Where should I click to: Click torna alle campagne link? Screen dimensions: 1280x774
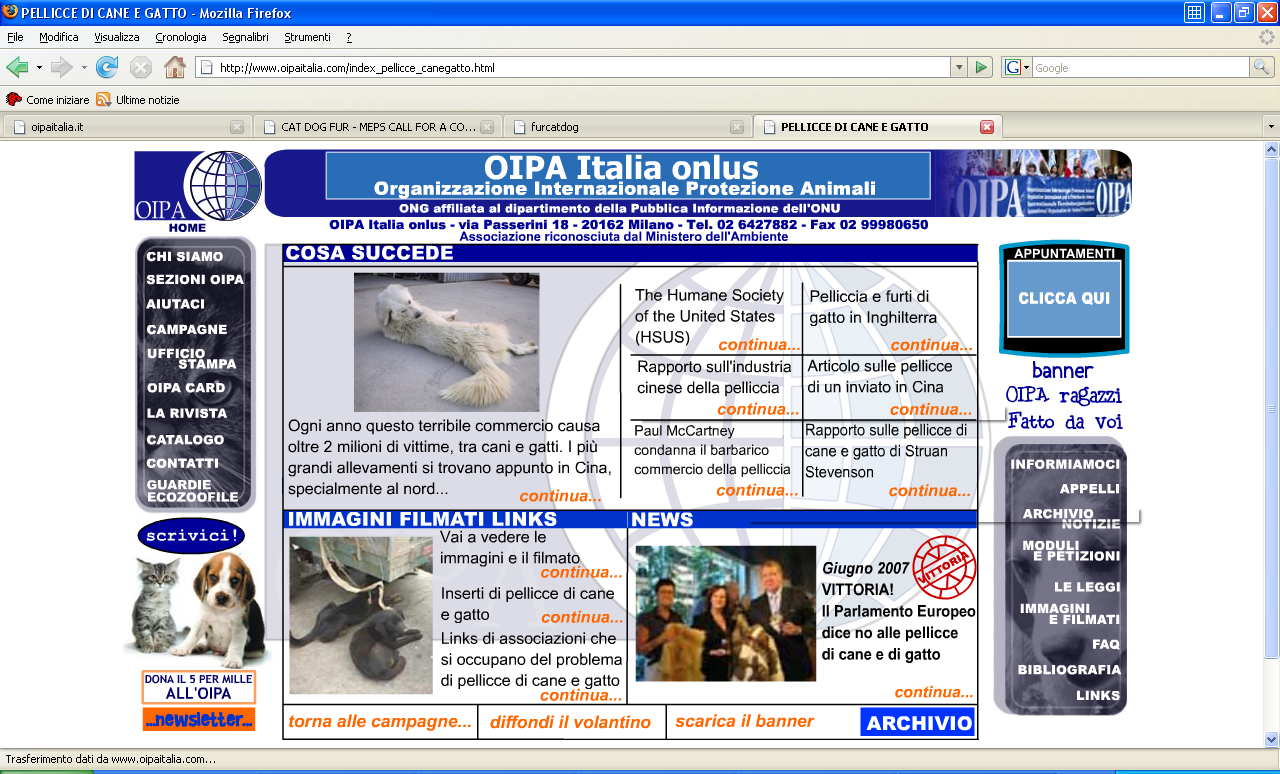tap(380, 722)
